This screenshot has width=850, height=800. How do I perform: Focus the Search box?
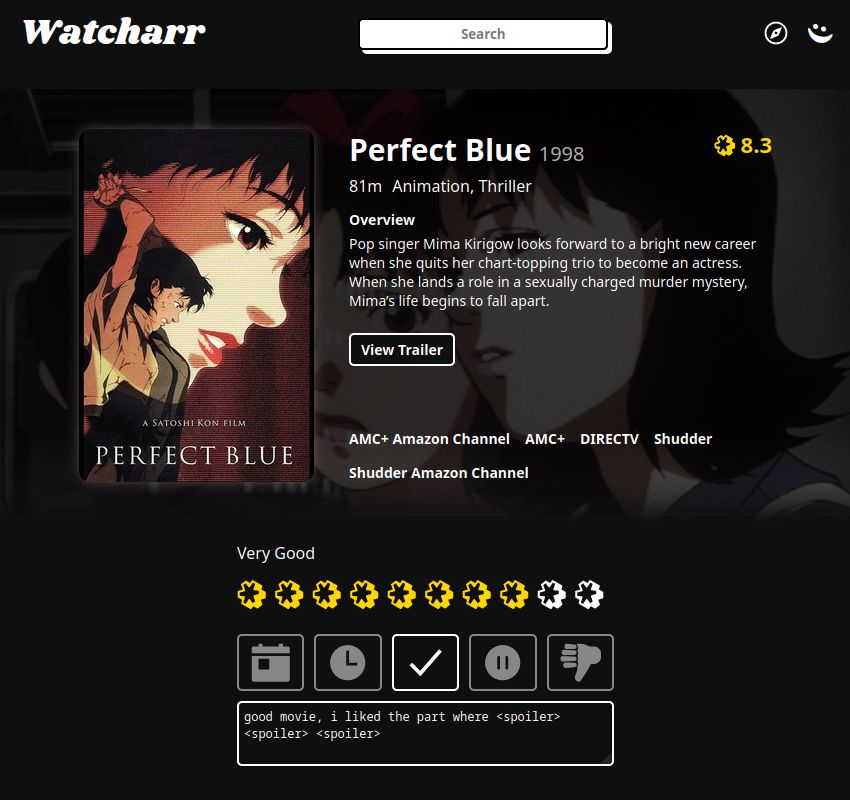pyautogui.click(x=483, y=34)
